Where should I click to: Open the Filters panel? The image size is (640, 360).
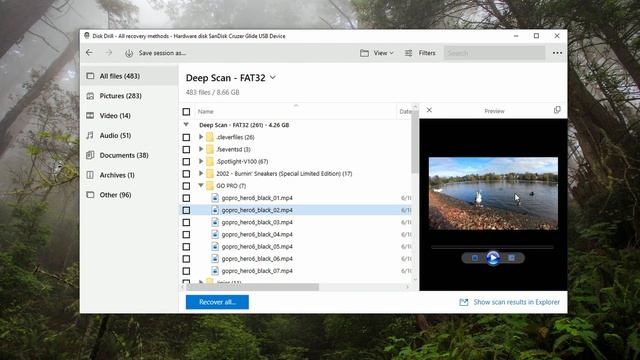[427, 53]
